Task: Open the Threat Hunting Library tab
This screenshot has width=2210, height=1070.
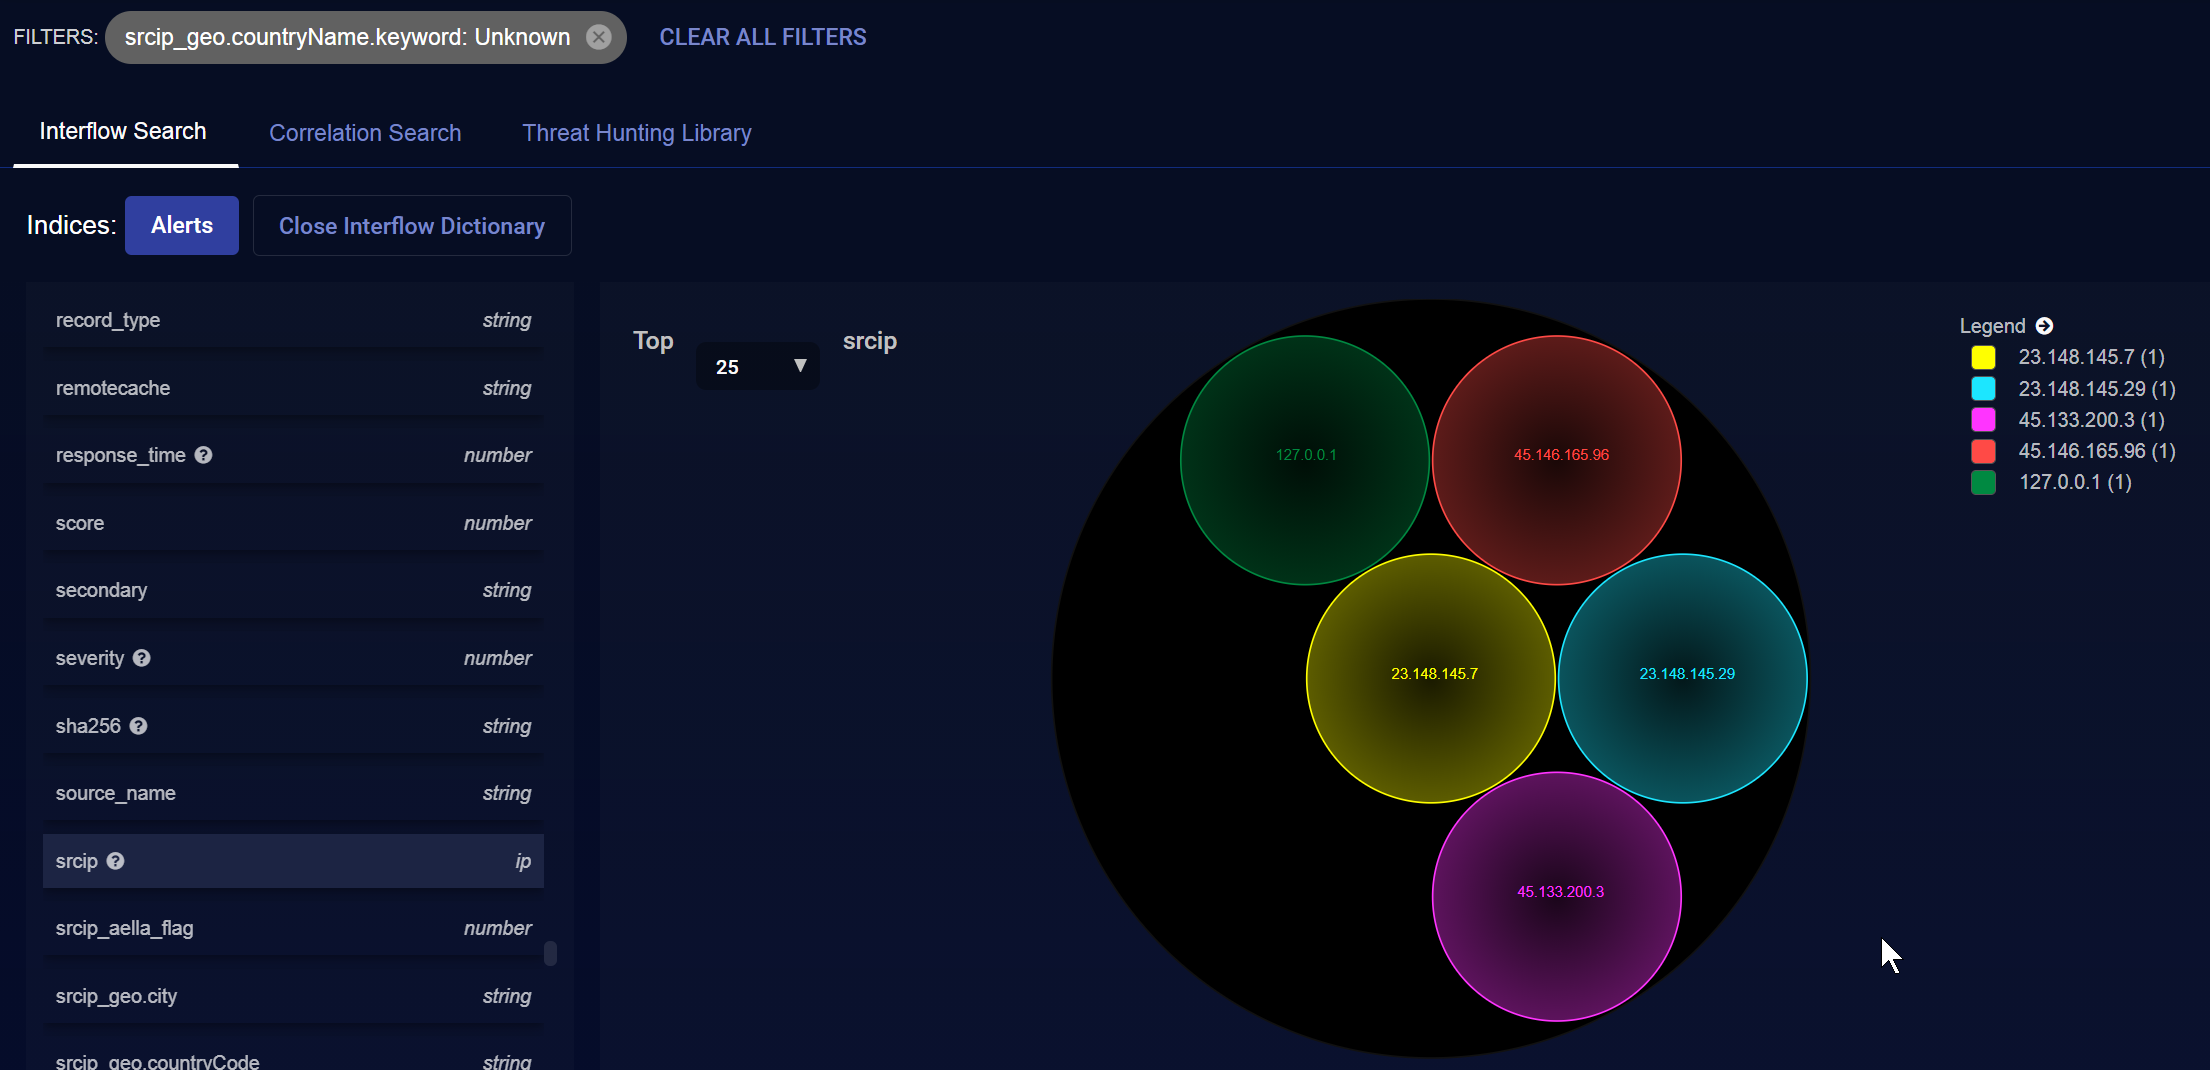Action: coord(636,133)
